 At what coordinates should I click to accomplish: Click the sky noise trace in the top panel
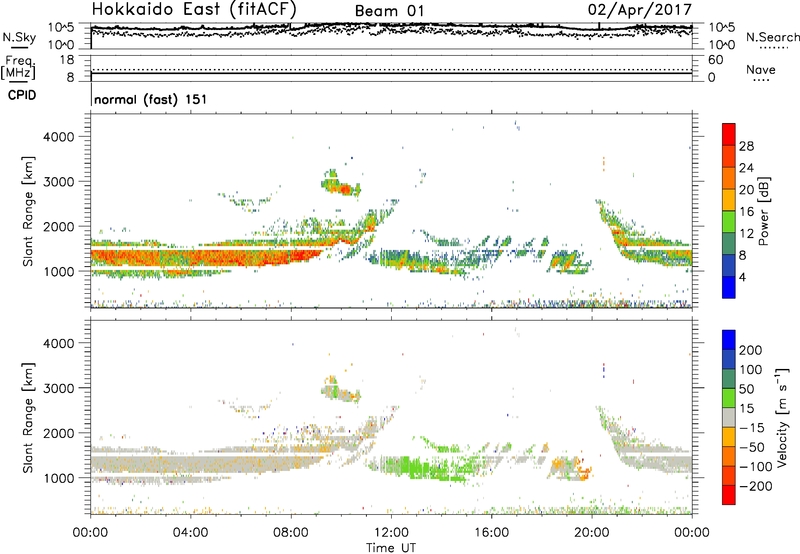click(391, 26)
